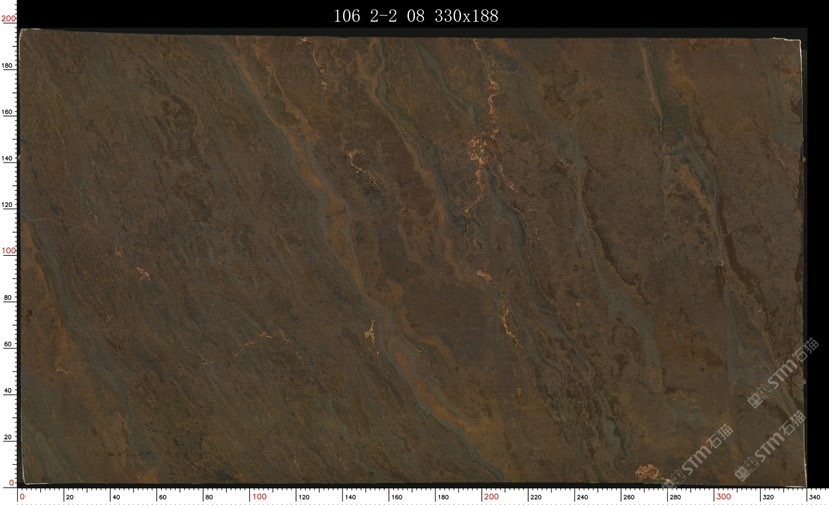Viewport: 829px width, 505px height.
Task: Select the 320 label on horizontal ruler
Action: coord(767,496)
